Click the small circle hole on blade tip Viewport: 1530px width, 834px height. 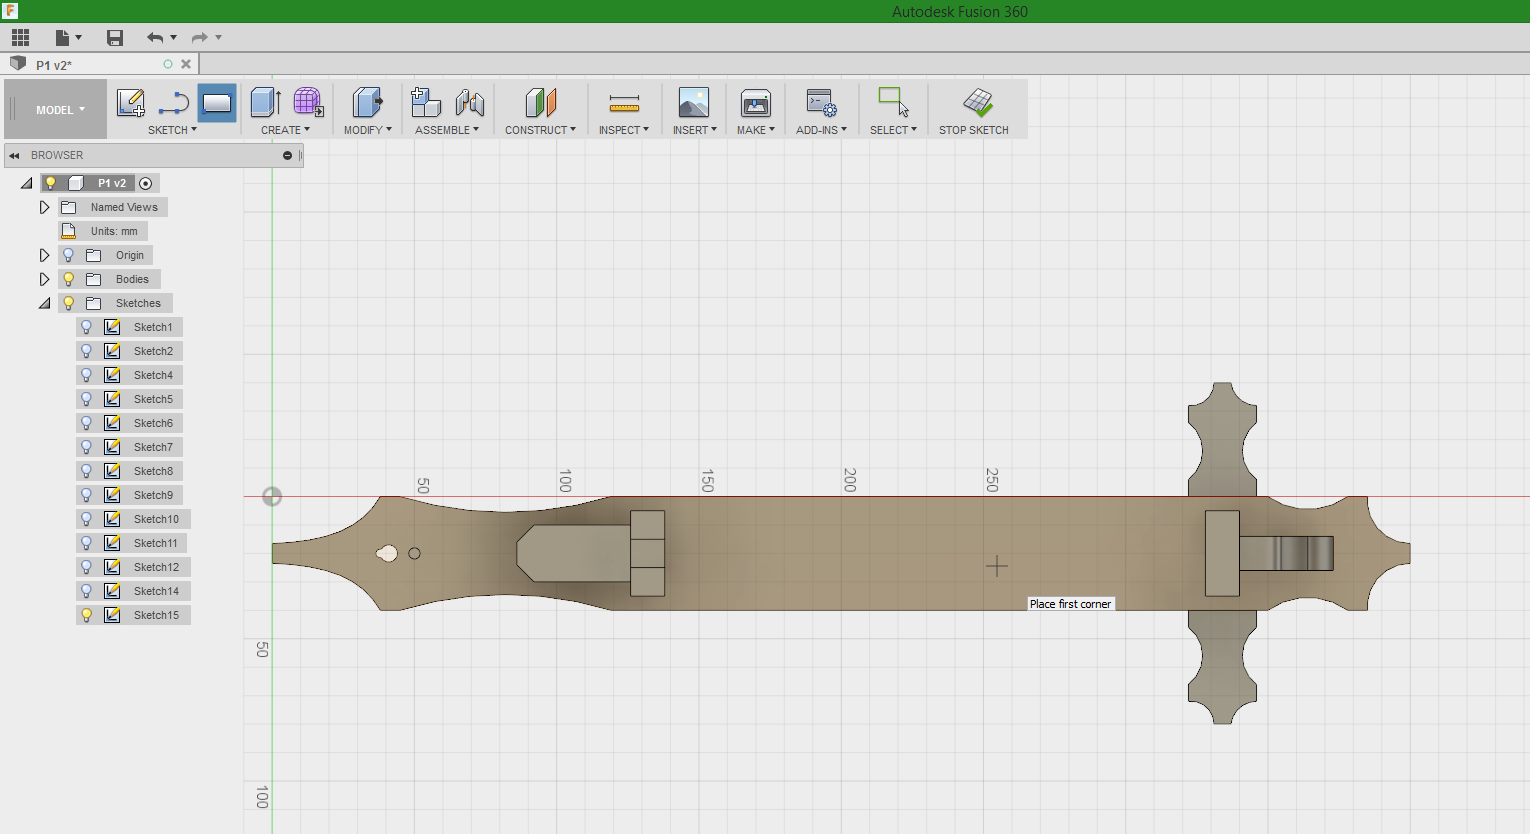point(415,553)
